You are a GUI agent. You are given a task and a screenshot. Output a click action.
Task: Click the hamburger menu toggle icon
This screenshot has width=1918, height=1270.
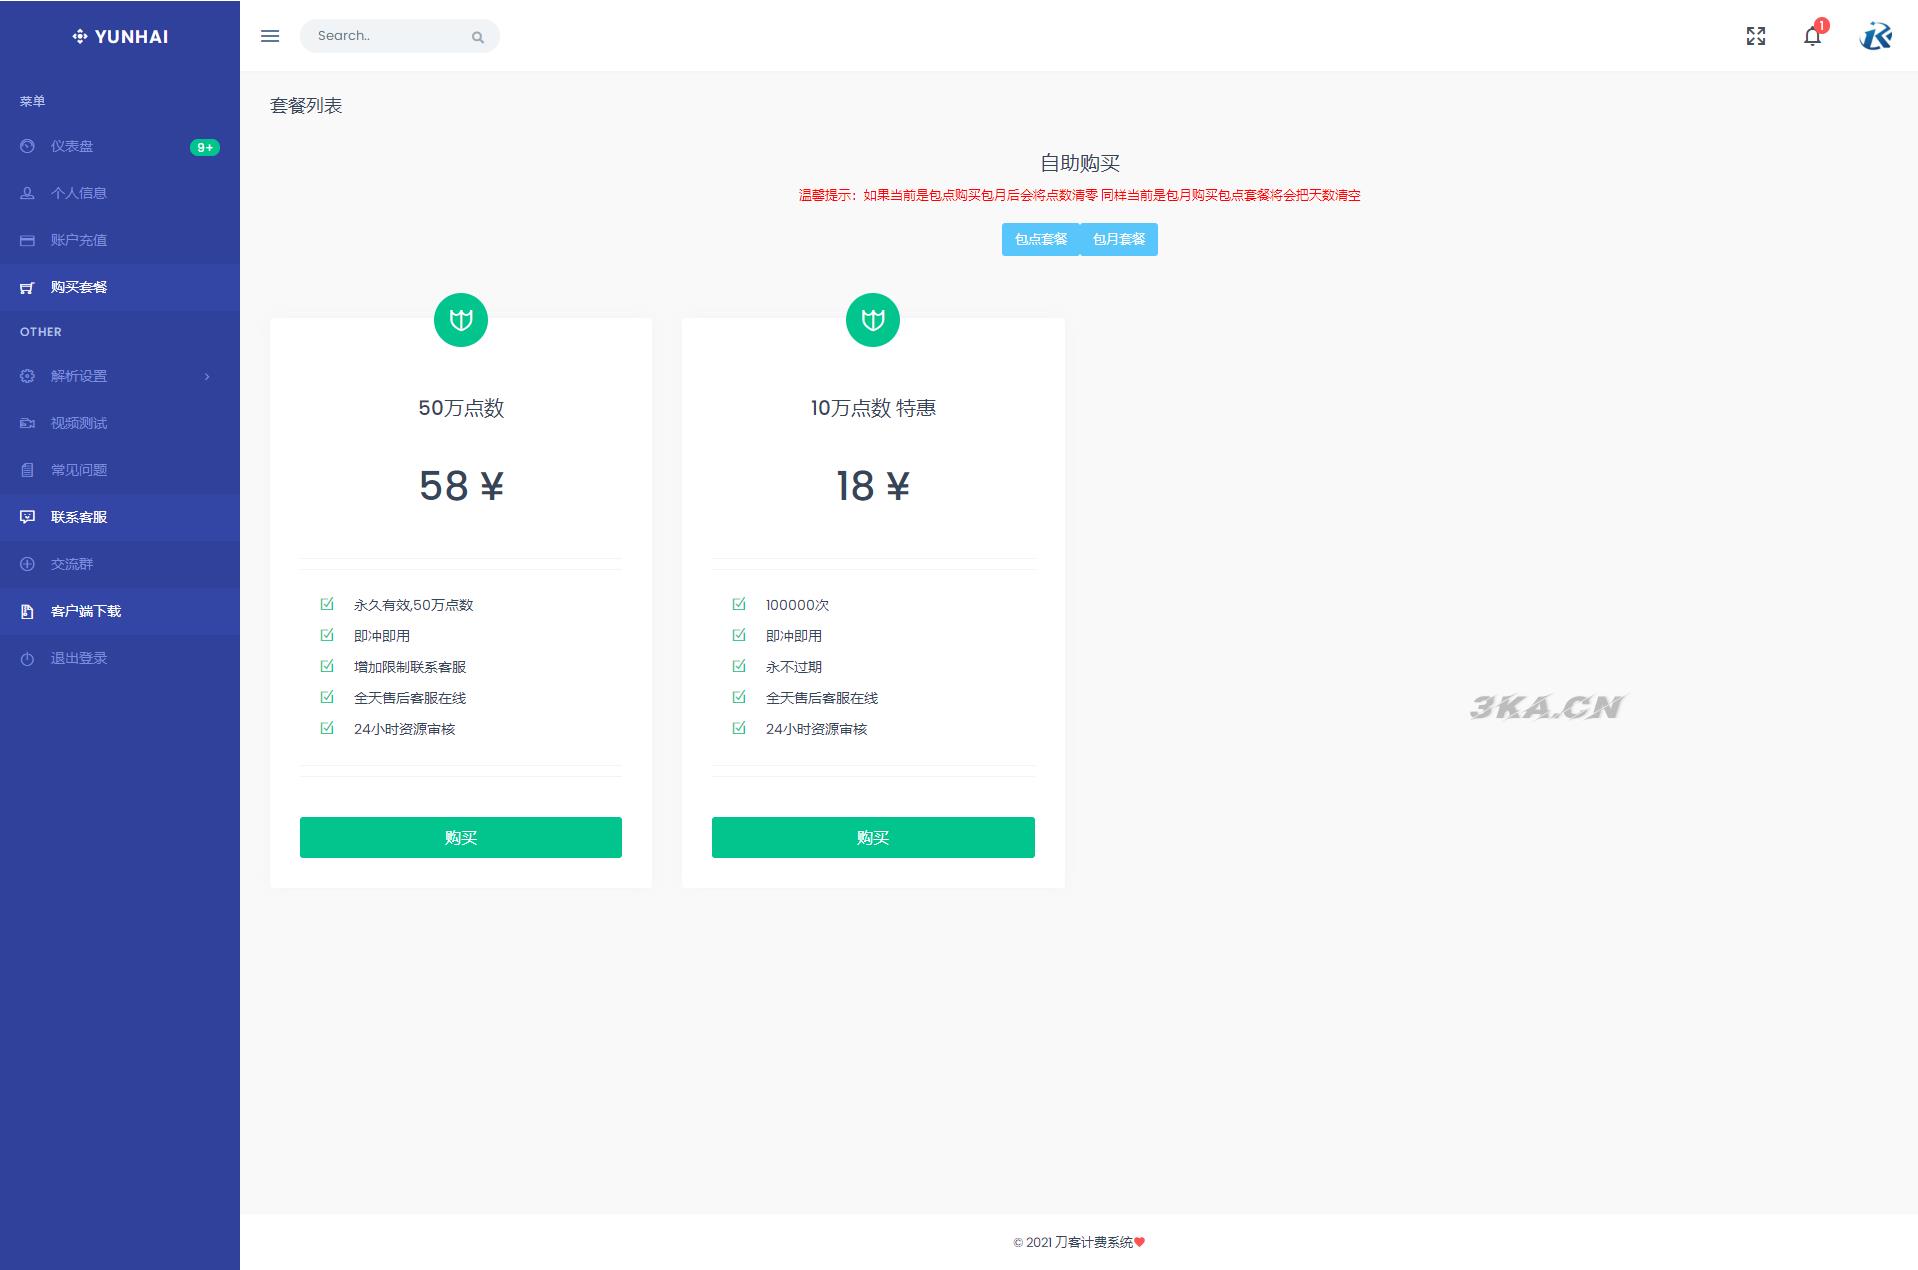[x=270, y=36]
